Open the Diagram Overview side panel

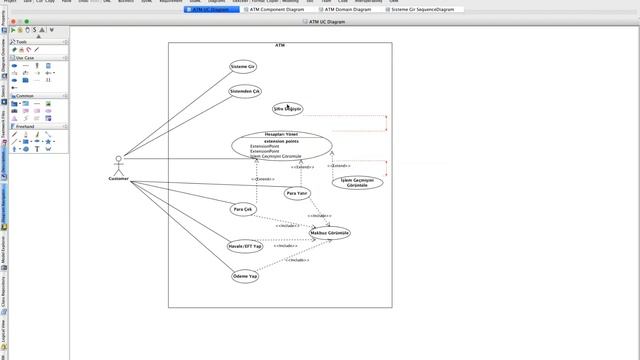click(4, 58)
